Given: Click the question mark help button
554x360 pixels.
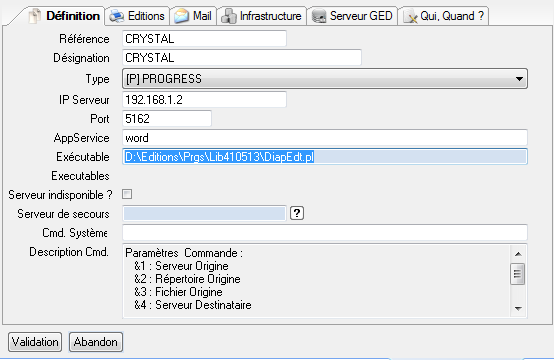Looking at the screenshot, I should click(x=297, y=213).
